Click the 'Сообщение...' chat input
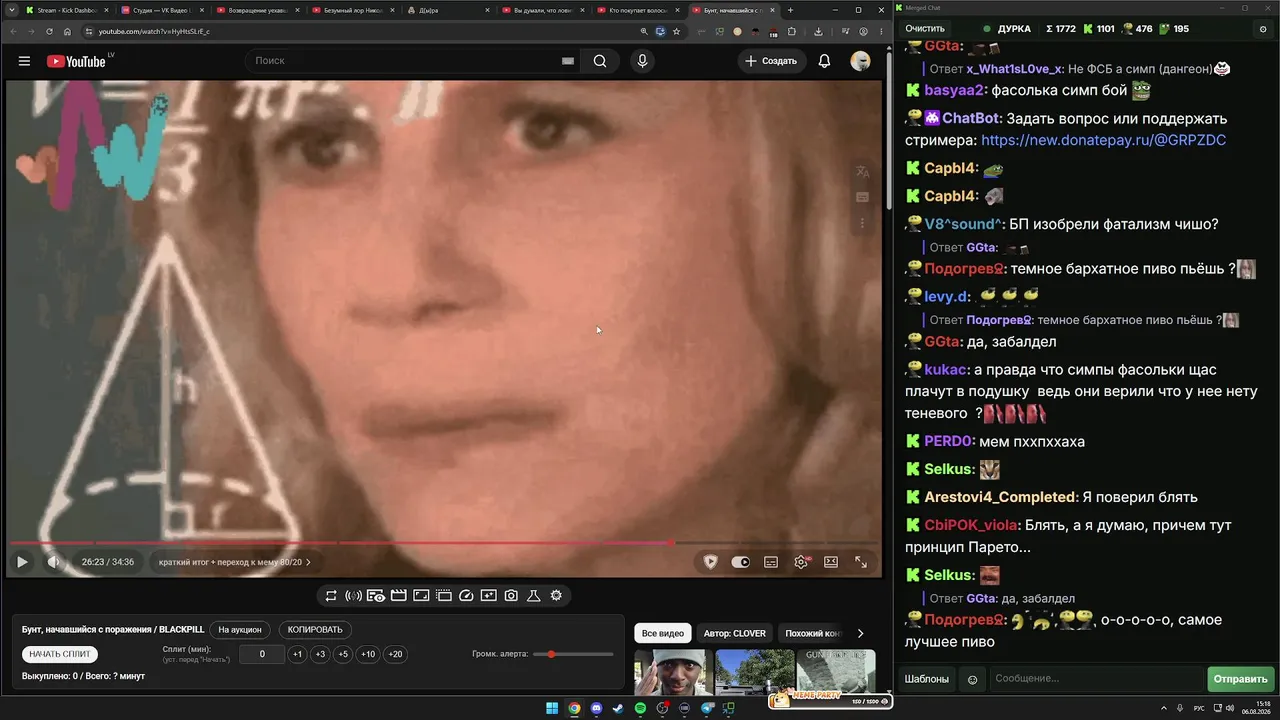 tap(1096, 679)
